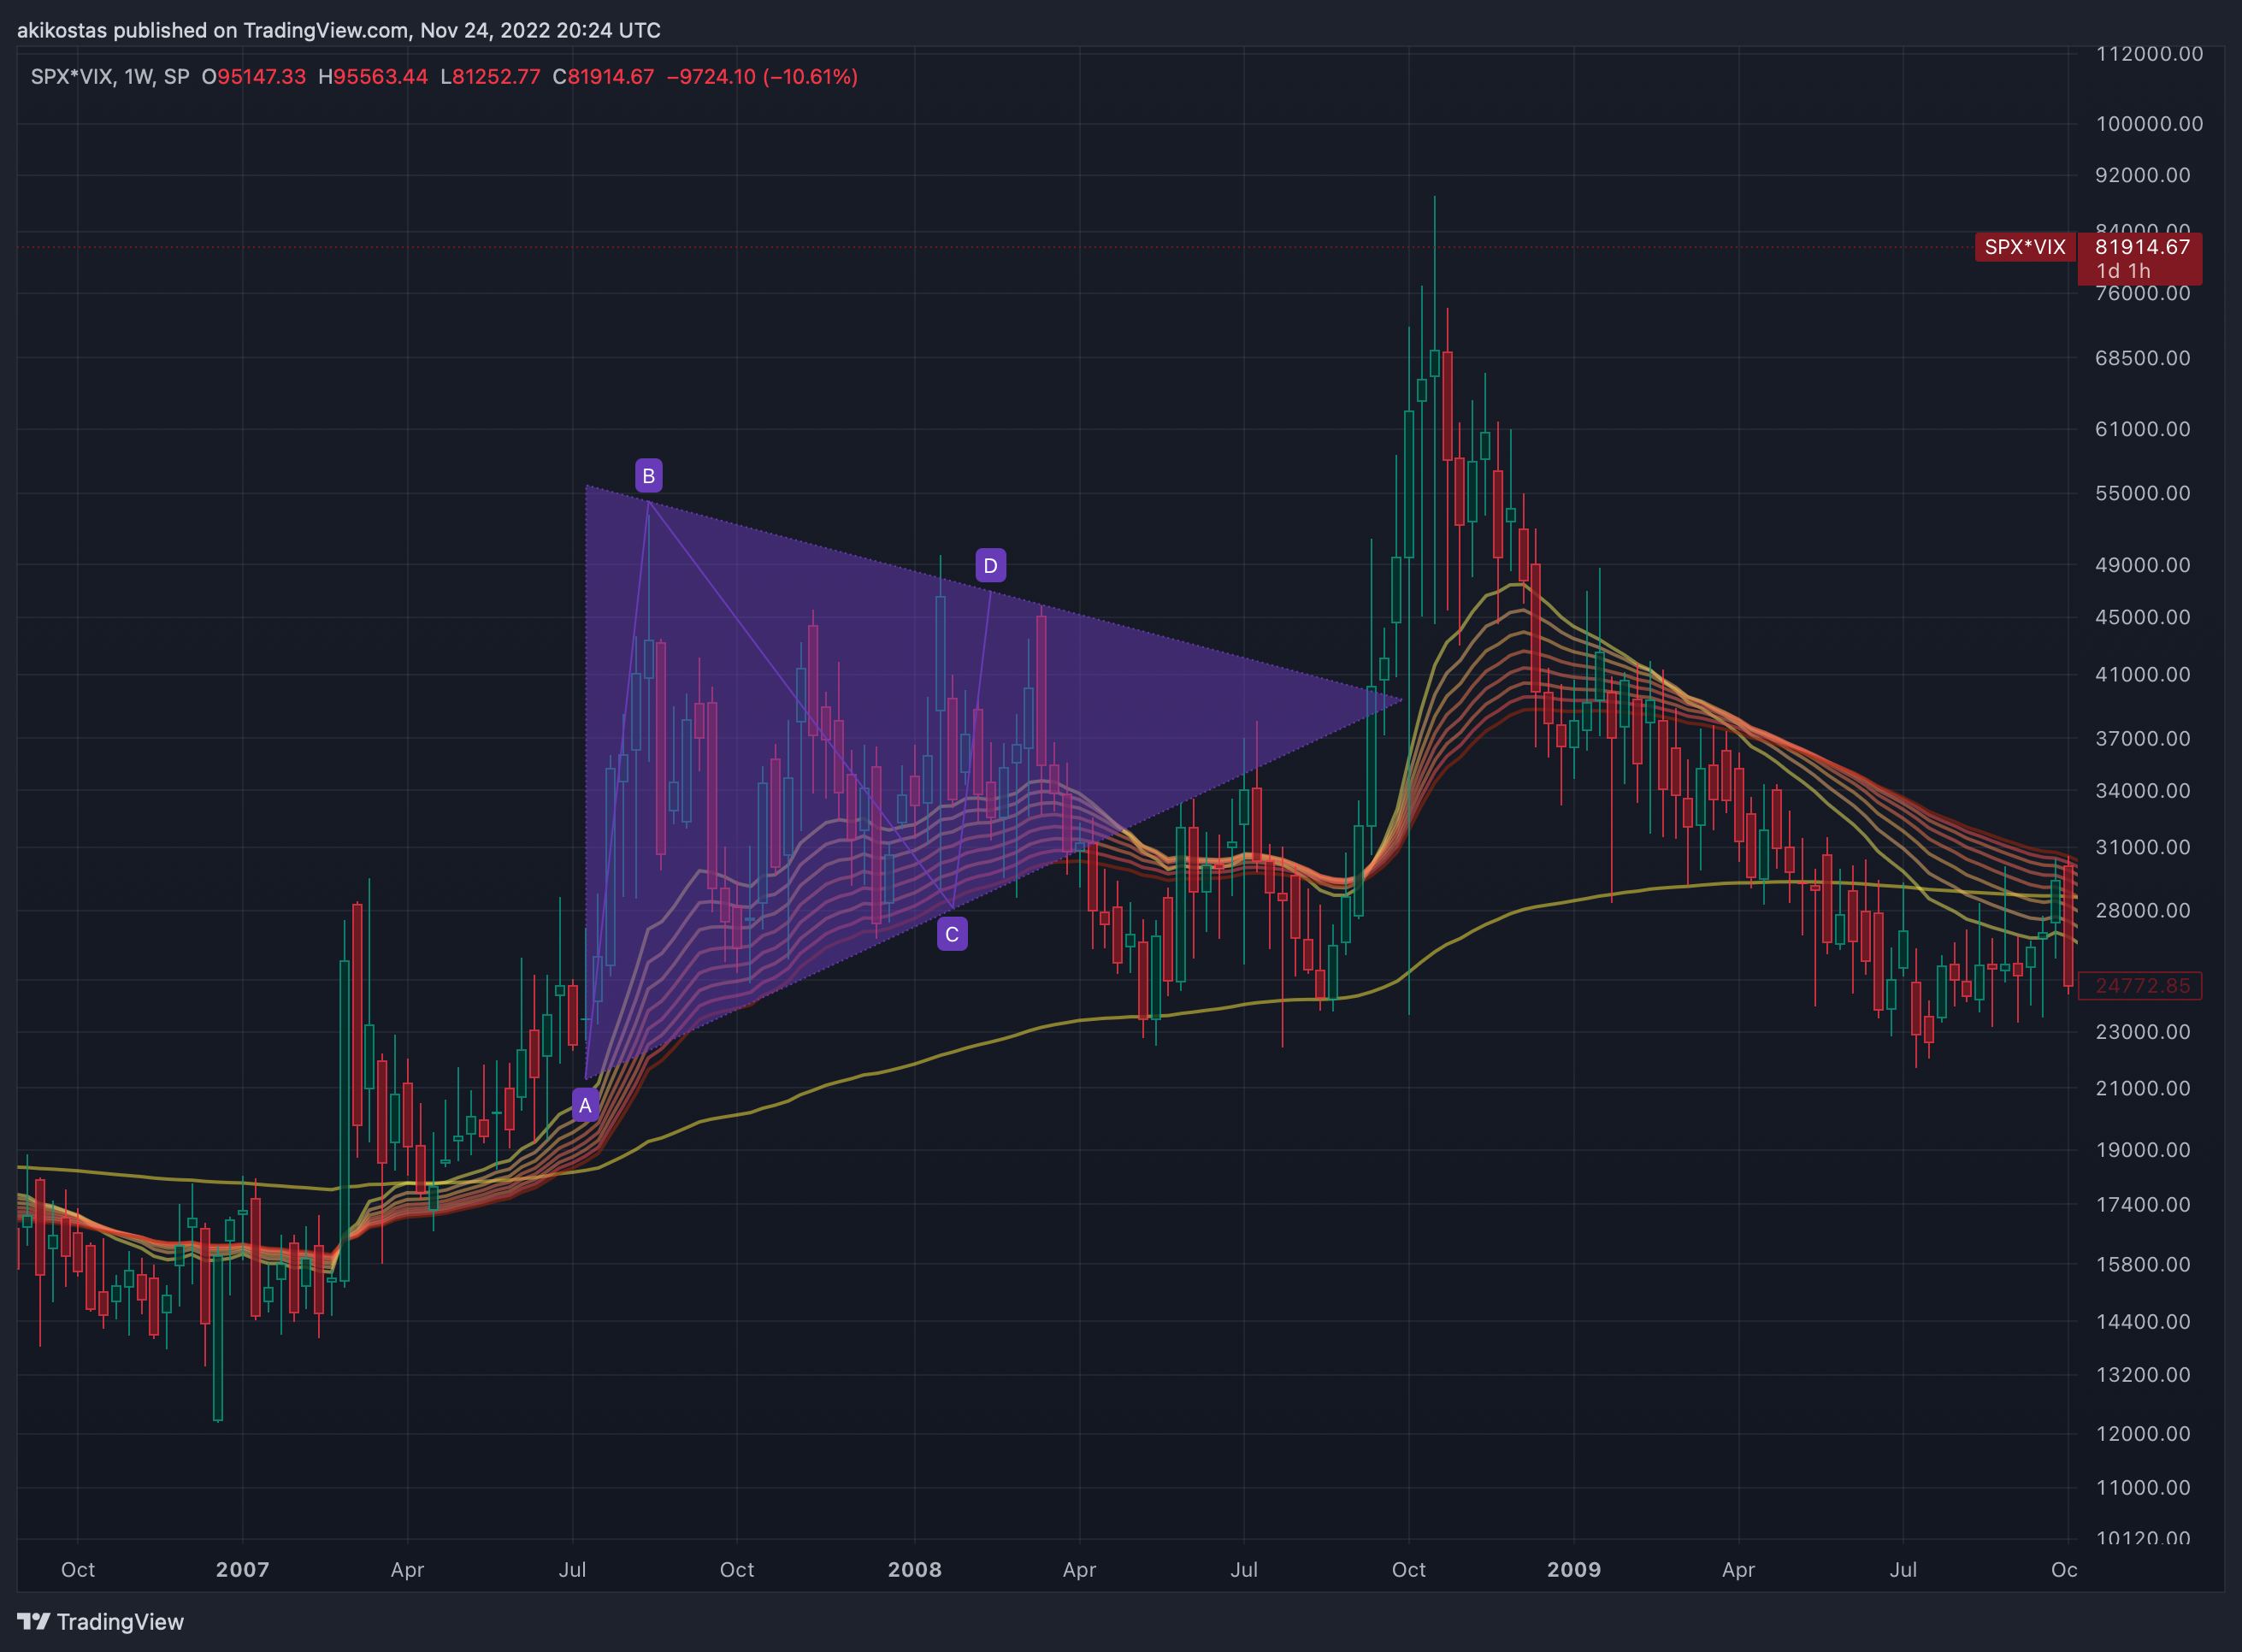The width and height of the screenshot is (2242, 1652).
Task: Click the 13200.00 price axis label
Action: pos(2142,1375)
